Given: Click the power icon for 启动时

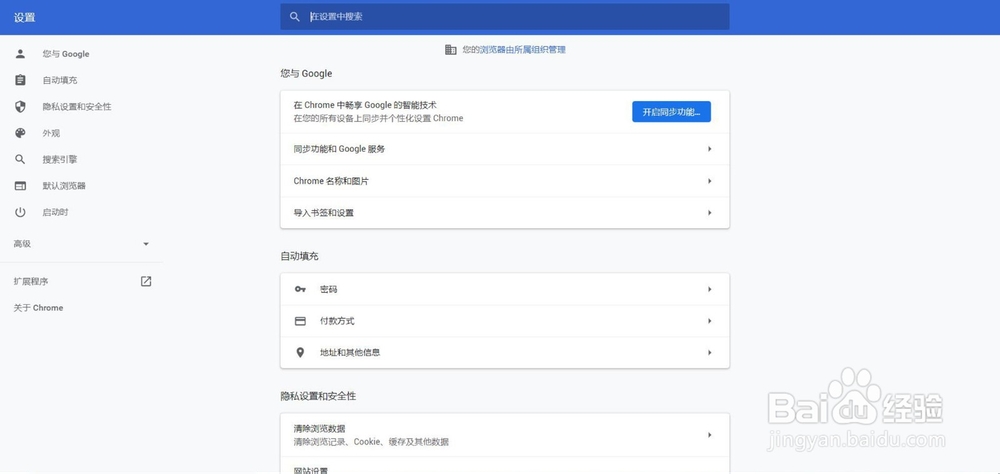Looking at the screenshot, I should (x=20, y=212).
